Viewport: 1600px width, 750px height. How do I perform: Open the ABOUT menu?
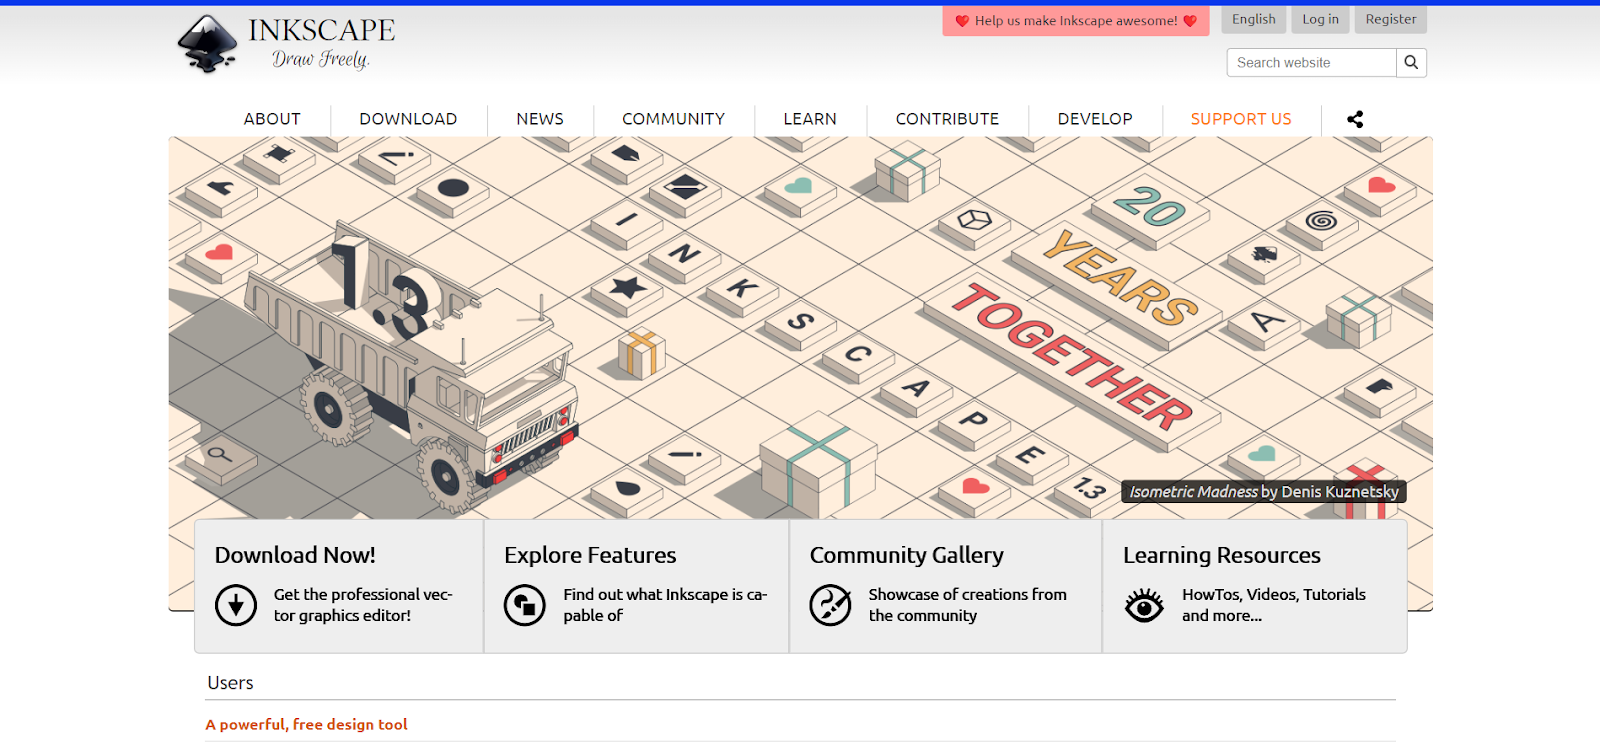click(272, 119)
